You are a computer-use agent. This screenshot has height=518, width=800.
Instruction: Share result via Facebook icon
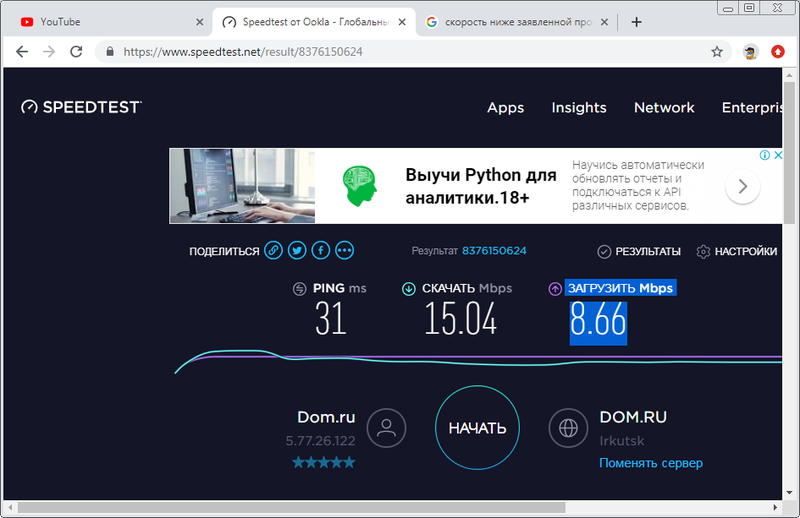point(321,251)
